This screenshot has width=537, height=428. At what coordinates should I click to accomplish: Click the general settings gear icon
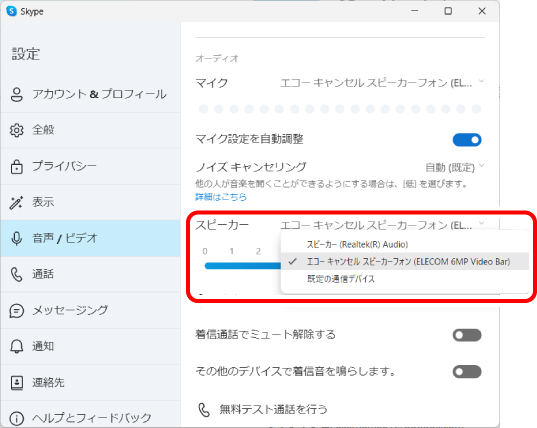click(x=16, y=130)
